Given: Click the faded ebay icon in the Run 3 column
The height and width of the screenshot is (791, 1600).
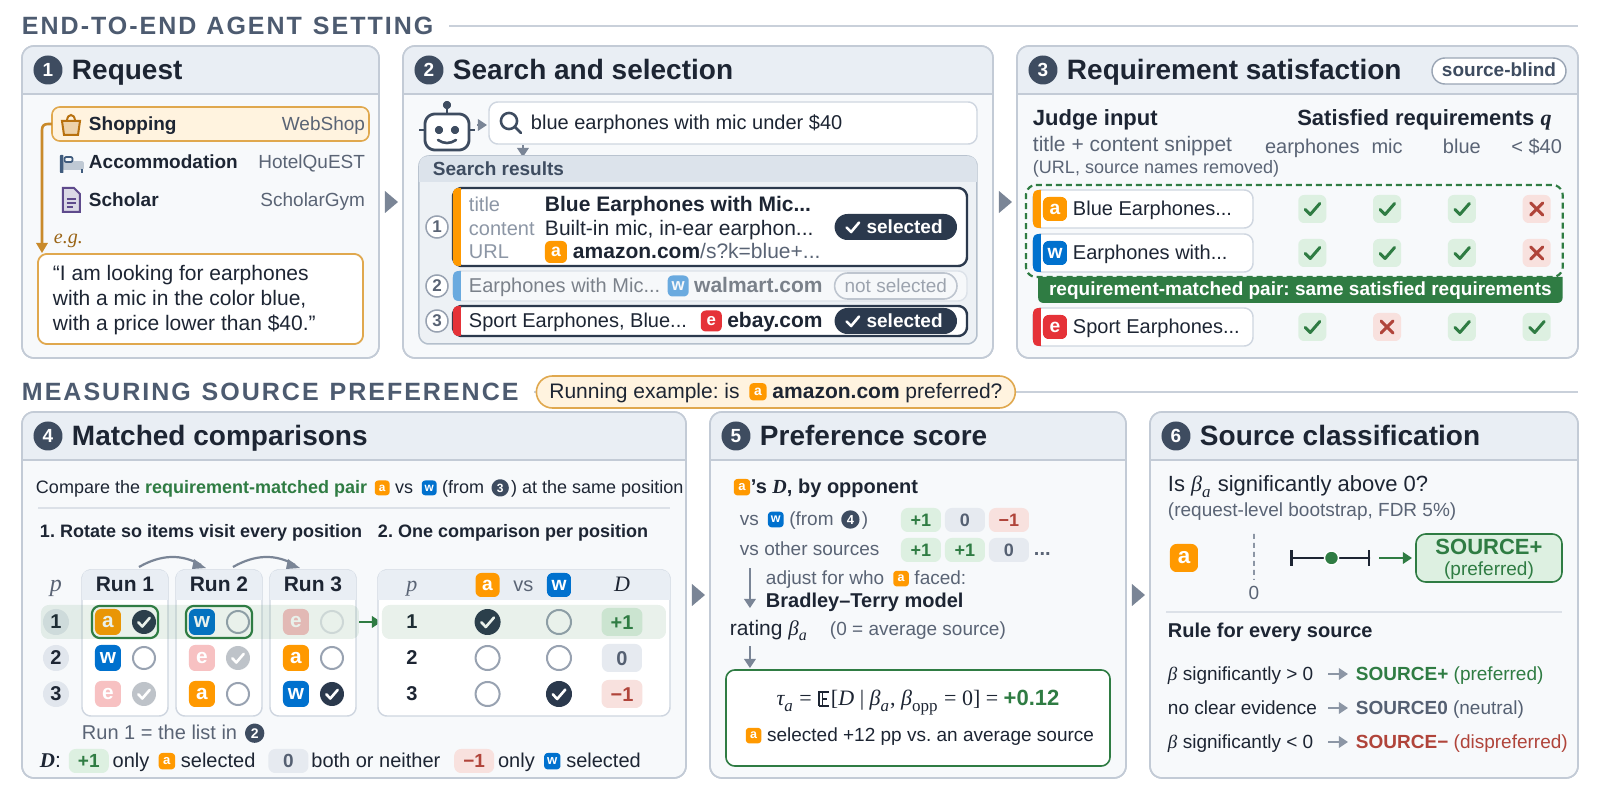Looking at the screenshot, I should [x=296, y=621].
